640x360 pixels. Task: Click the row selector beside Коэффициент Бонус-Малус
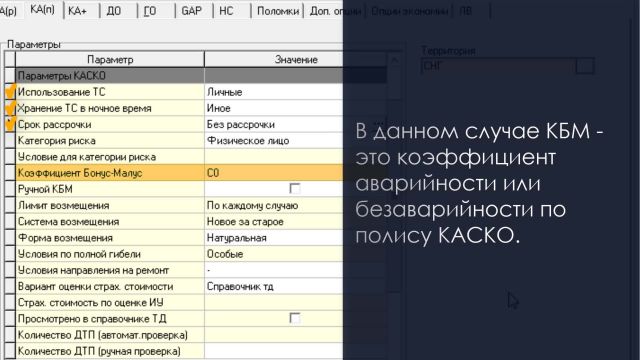coord(10,173)
